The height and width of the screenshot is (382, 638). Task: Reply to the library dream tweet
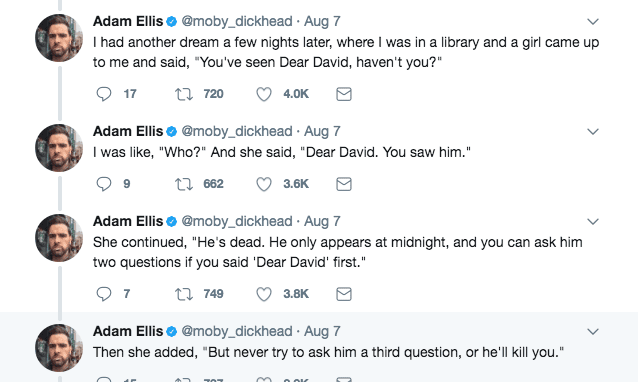(x=104, y=94)
